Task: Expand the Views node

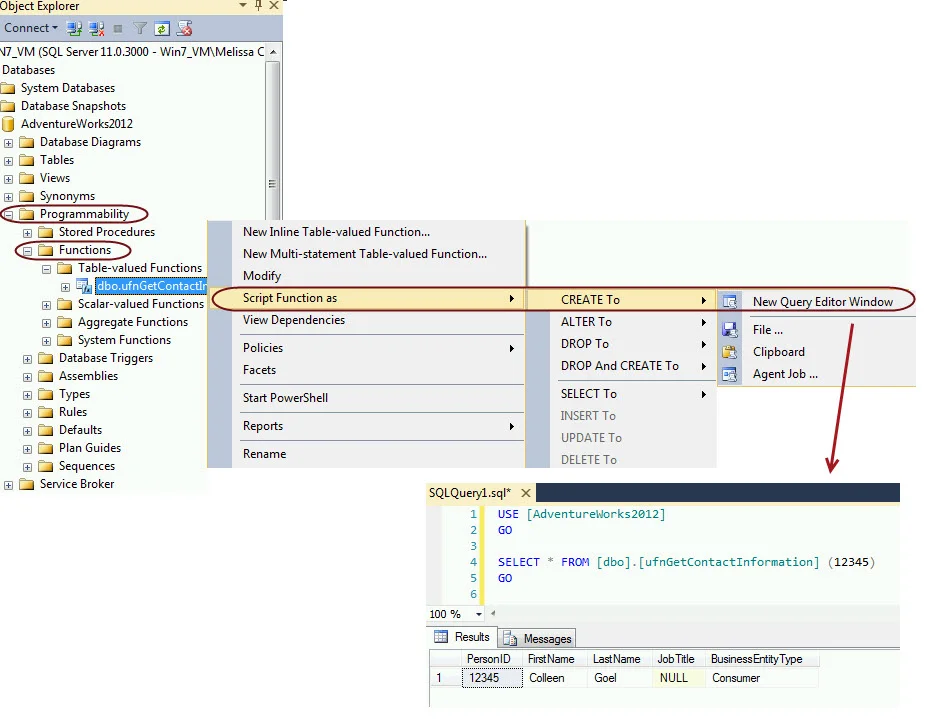Action: 8,179
